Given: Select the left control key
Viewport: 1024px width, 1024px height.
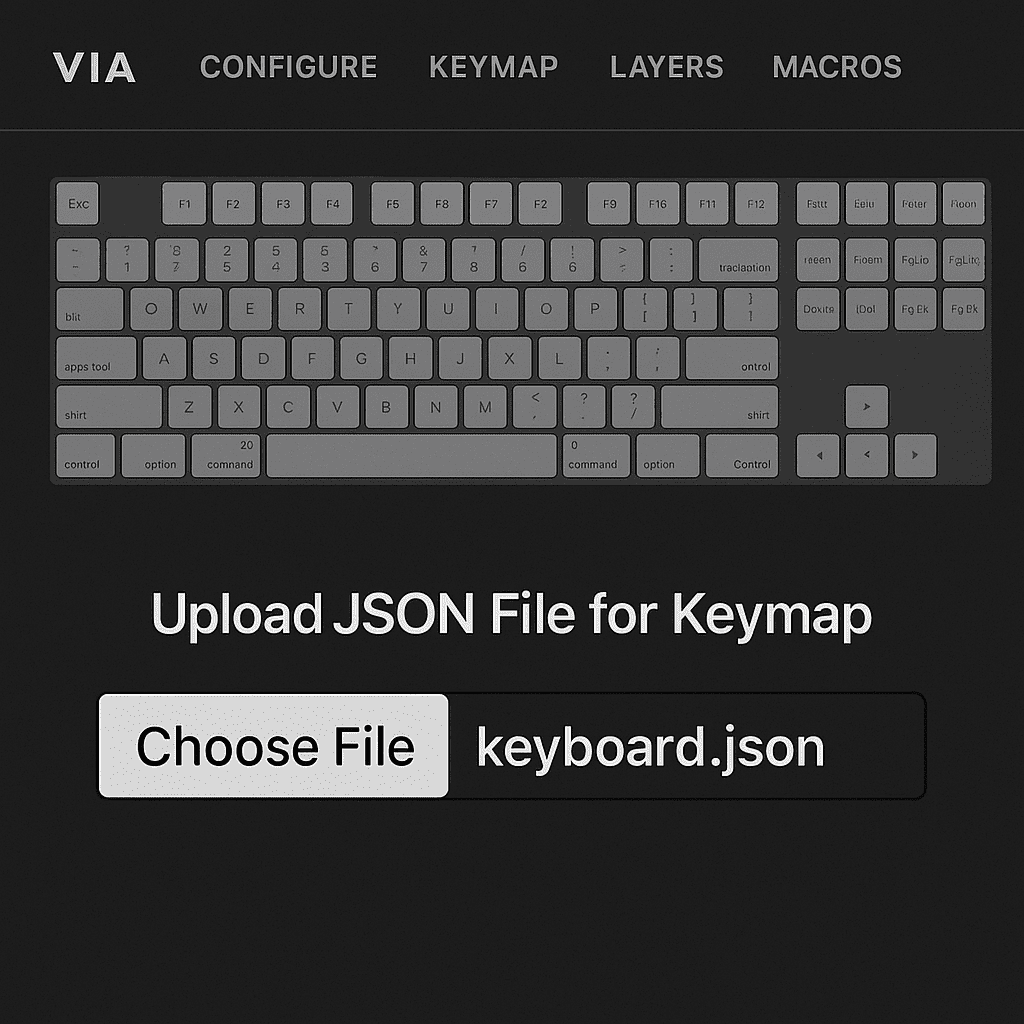Looking at the screenshot, I should click(86, 455).
